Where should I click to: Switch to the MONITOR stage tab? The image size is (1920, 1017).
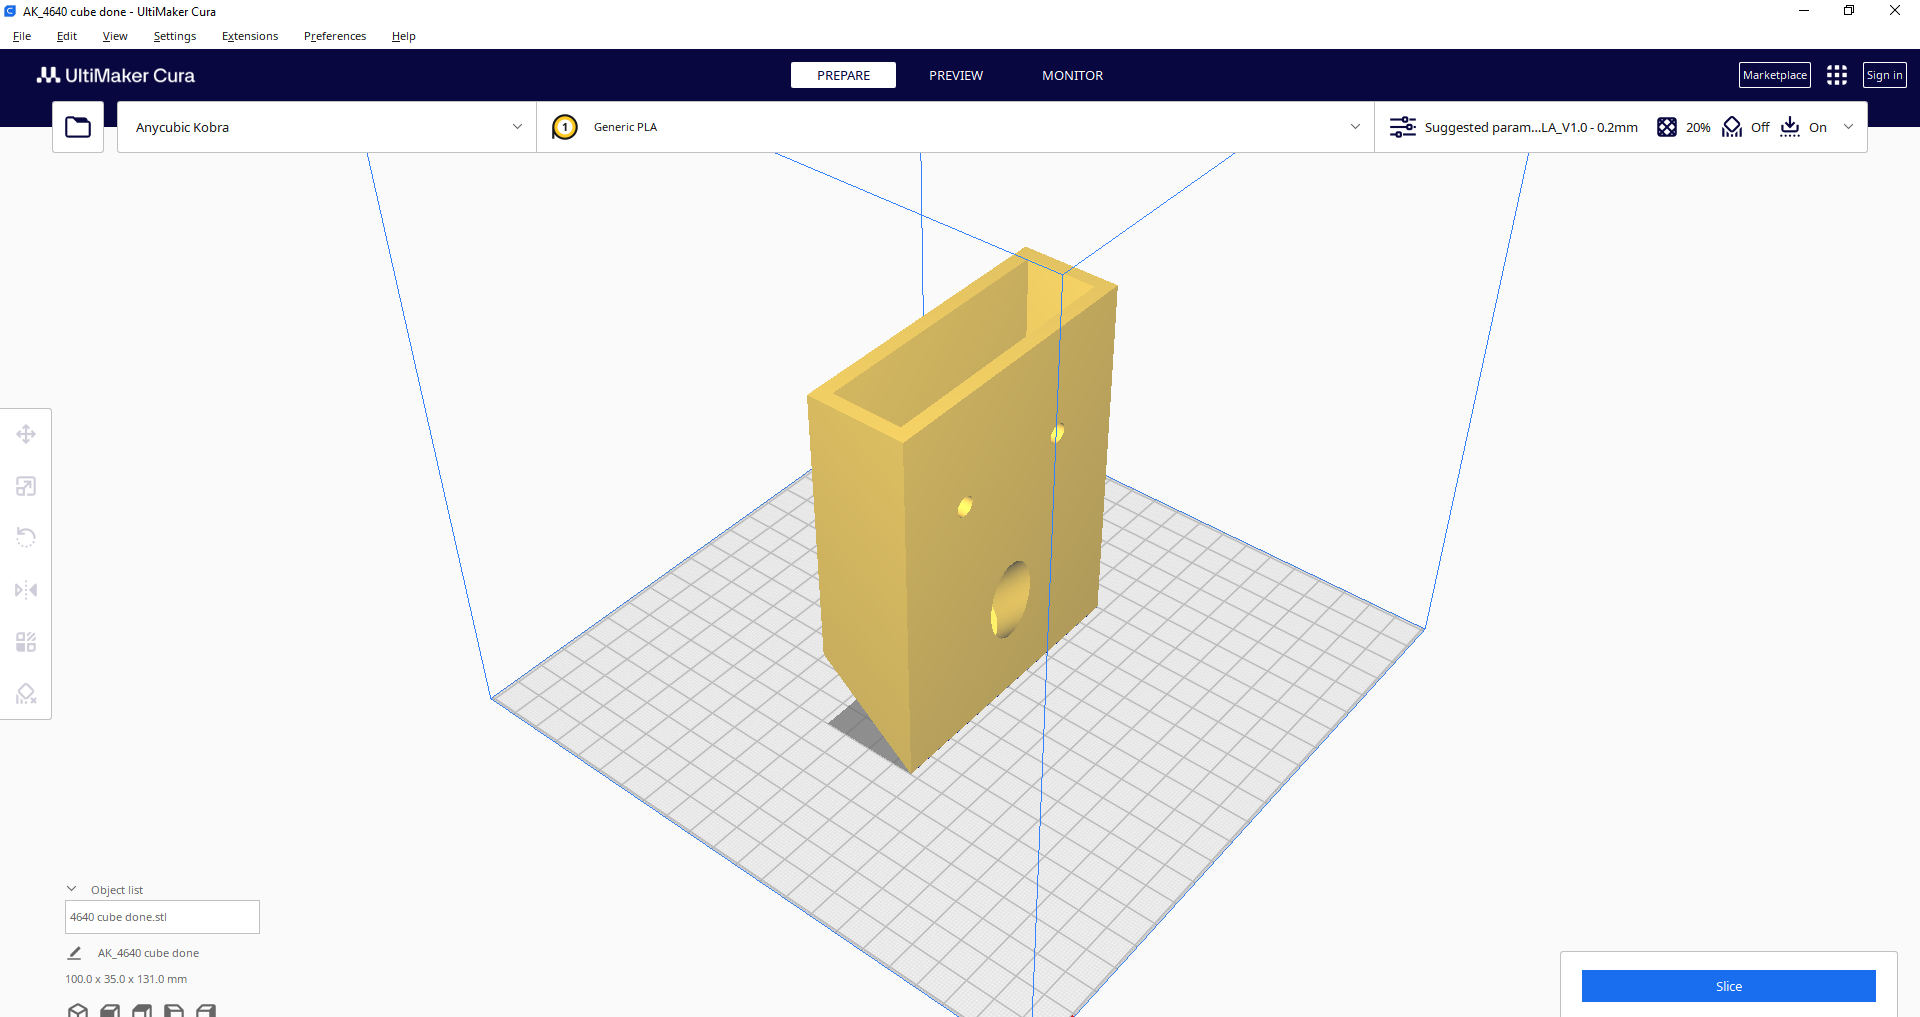coord(1073,75)
